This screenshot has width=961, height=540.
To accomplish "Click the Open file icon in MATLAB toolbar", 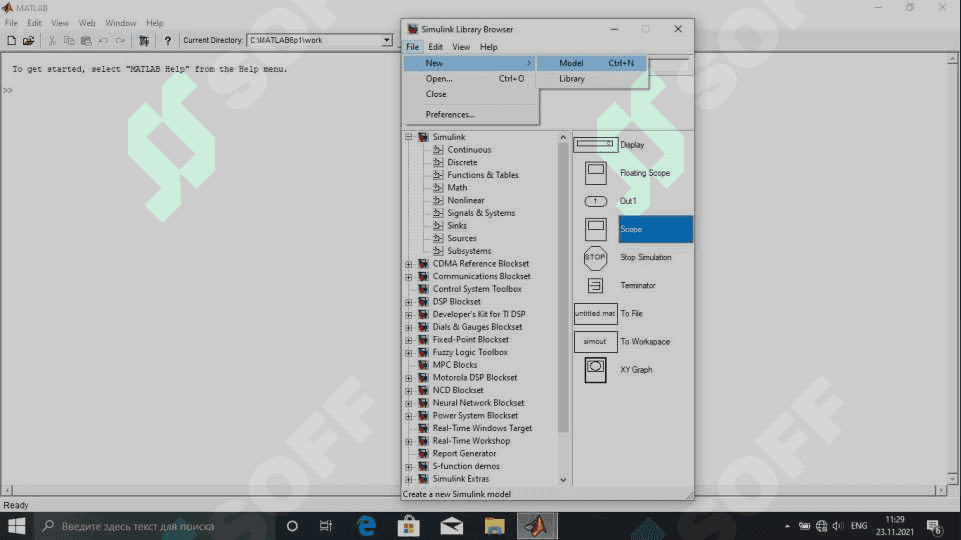I will (28, 40).
